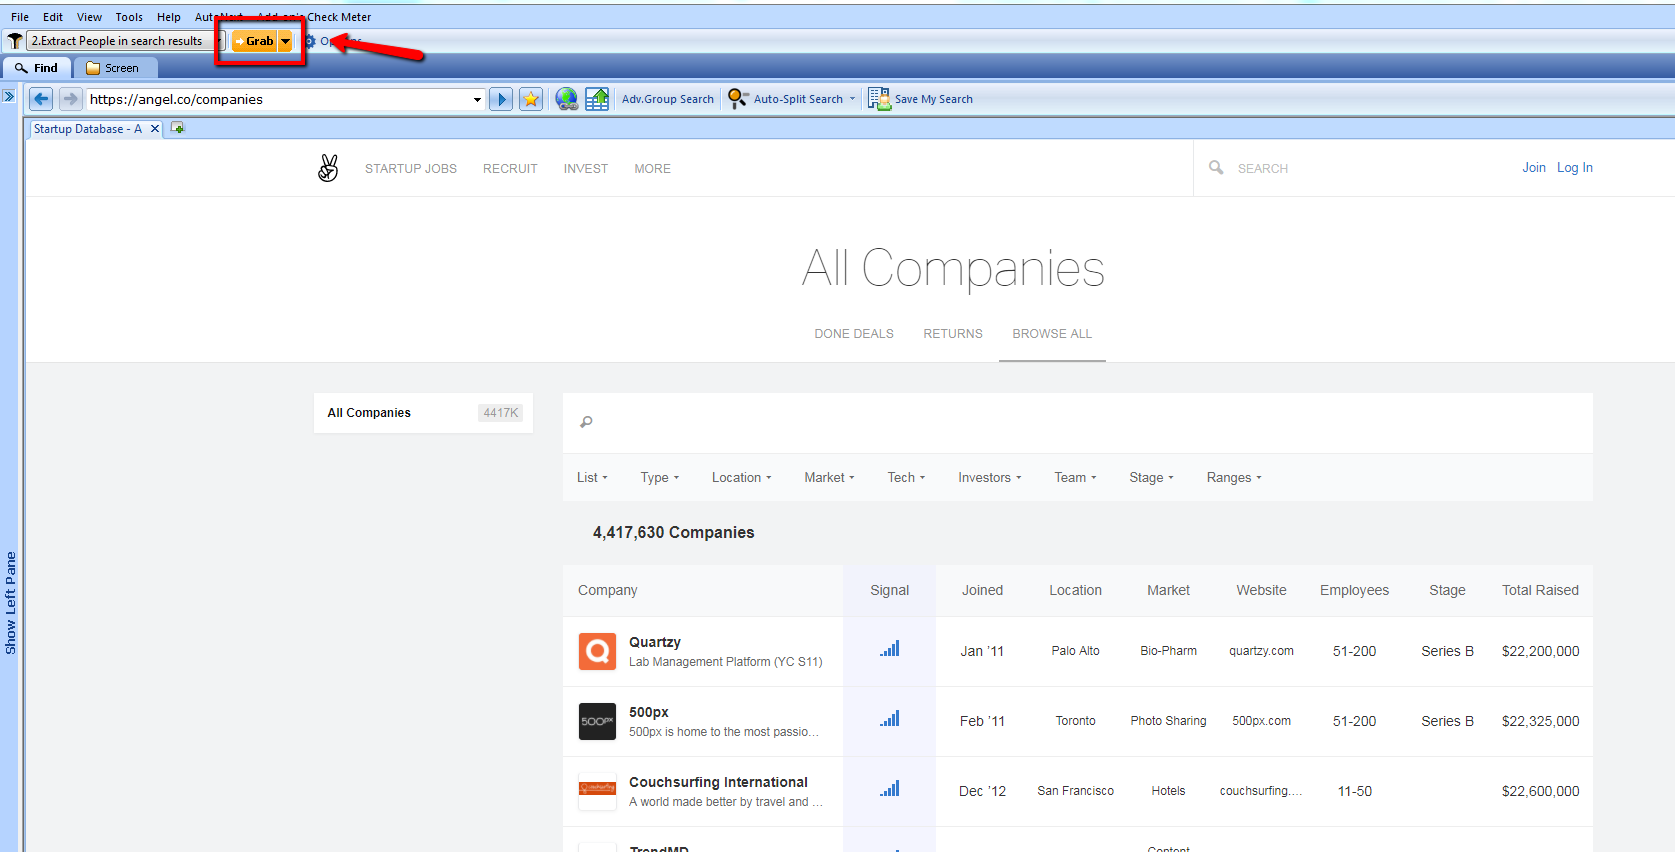Screen dimensions: 1675x852
Task: Expand the extraction template dropdown
Action: (219, 41)
